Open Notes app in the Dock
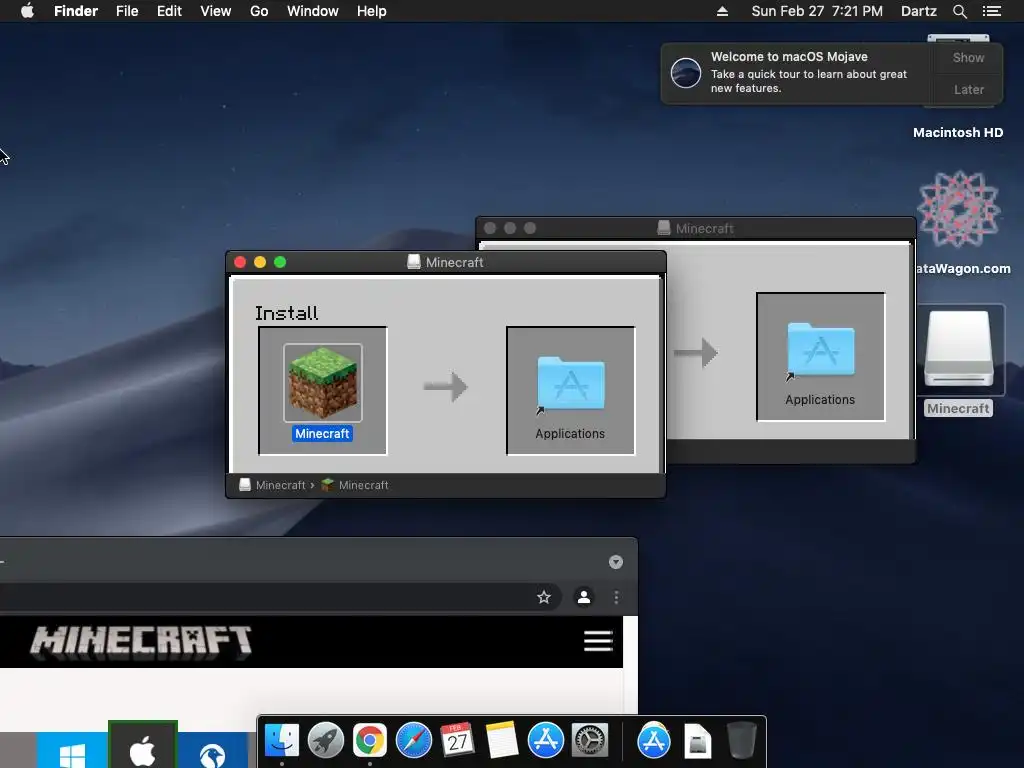The width and height of the screenshot is (1024, 768). (x=502, y=741)
